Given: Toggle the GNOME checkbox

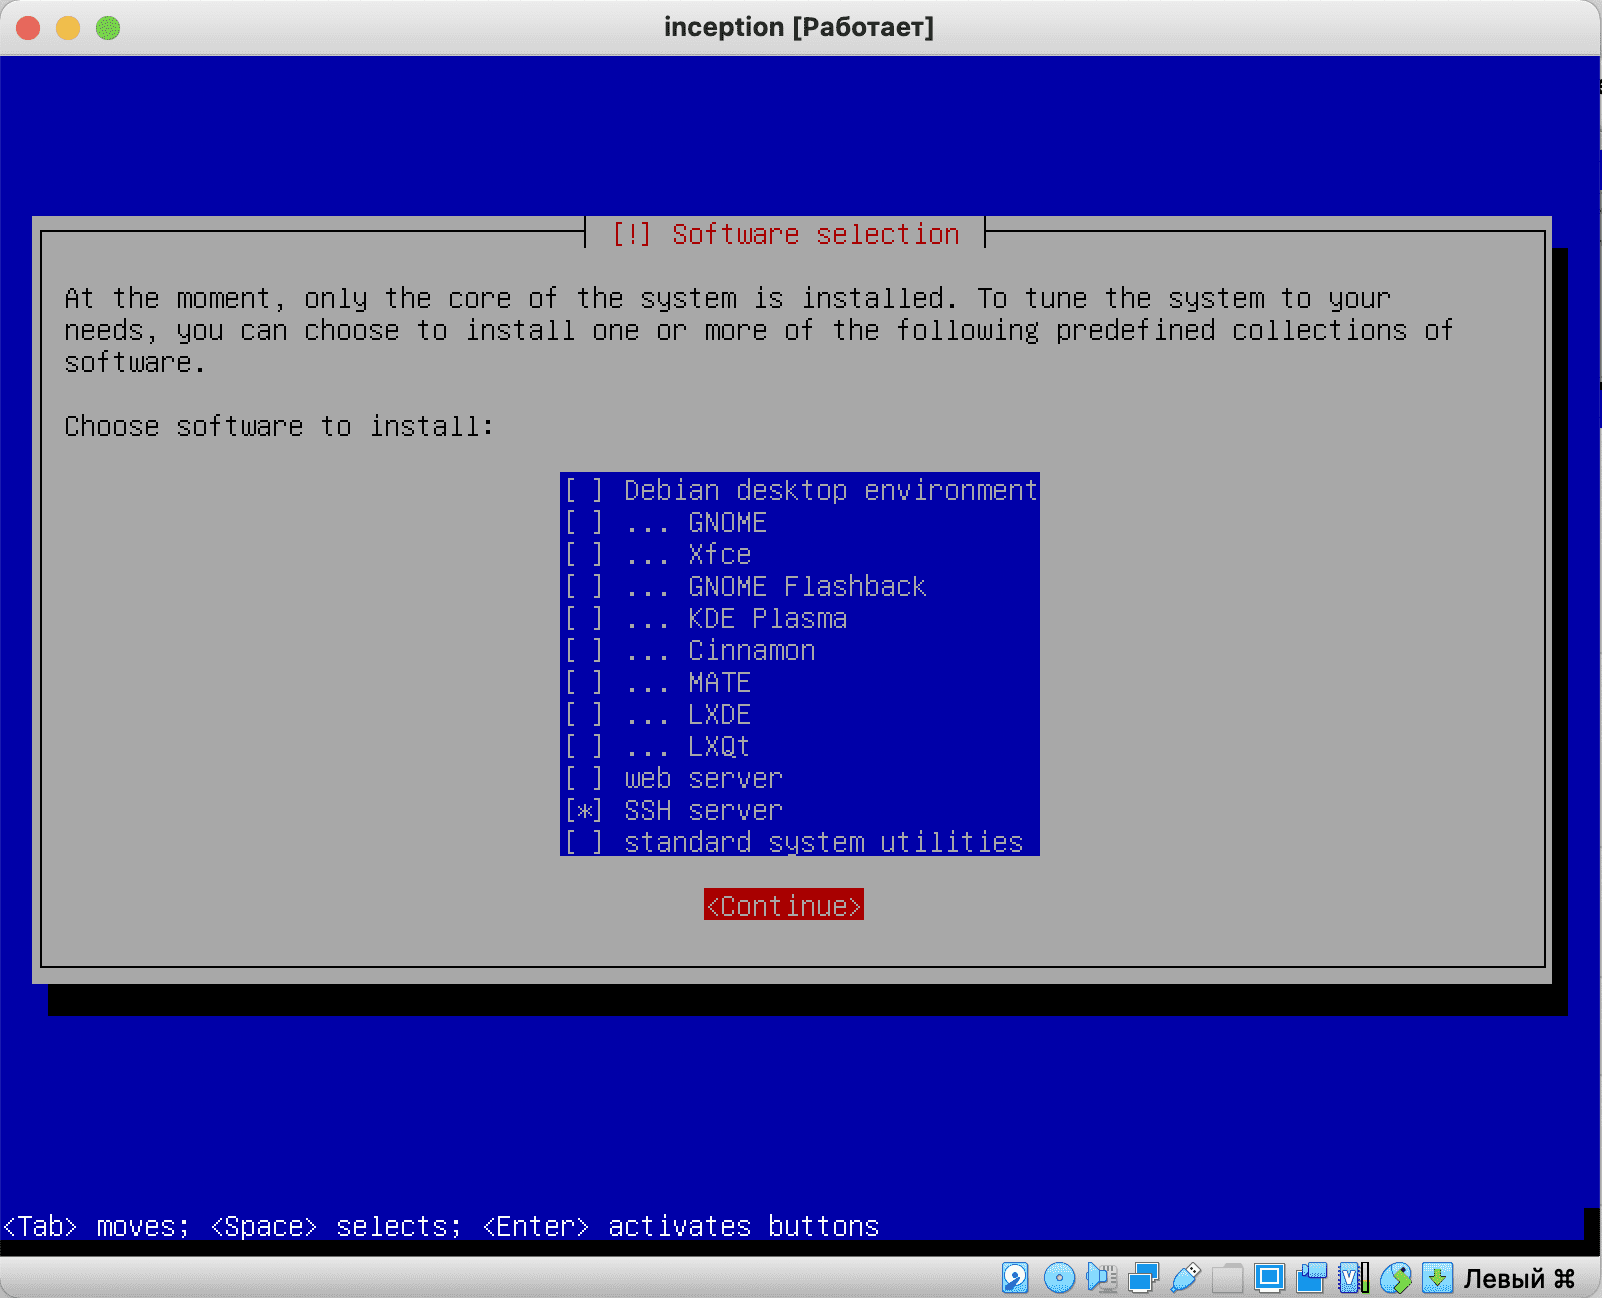Looking at the screenshot, I should (x=584, y=522).
